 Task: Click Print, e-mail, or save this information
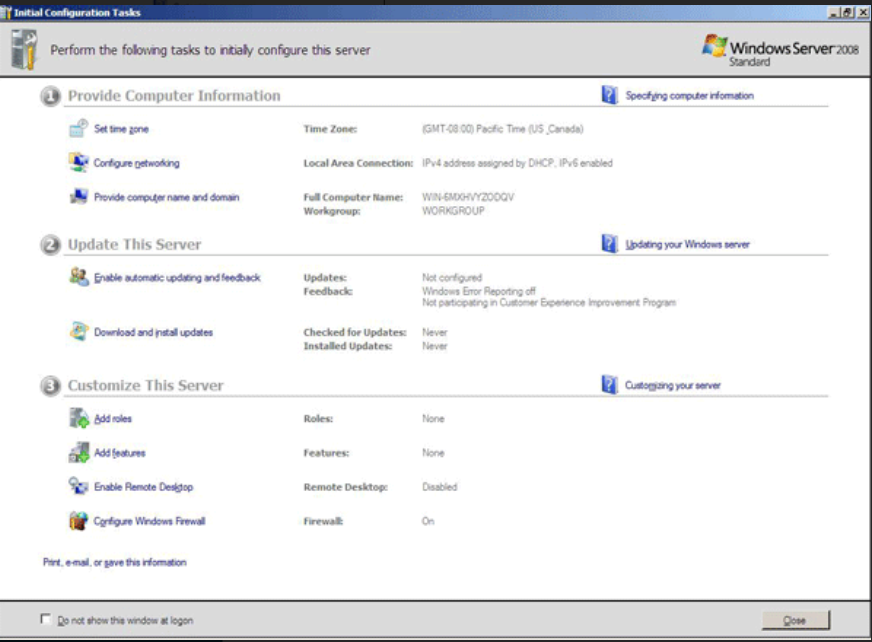115,562
